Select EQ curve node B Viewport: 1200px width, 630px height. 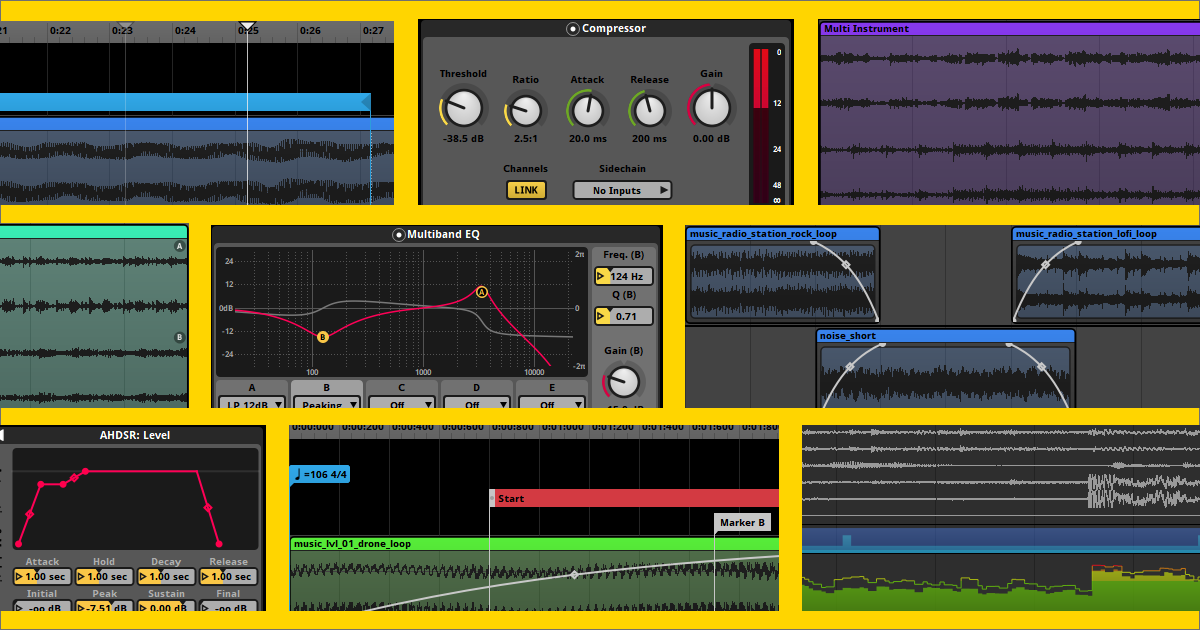click(323, 337)
